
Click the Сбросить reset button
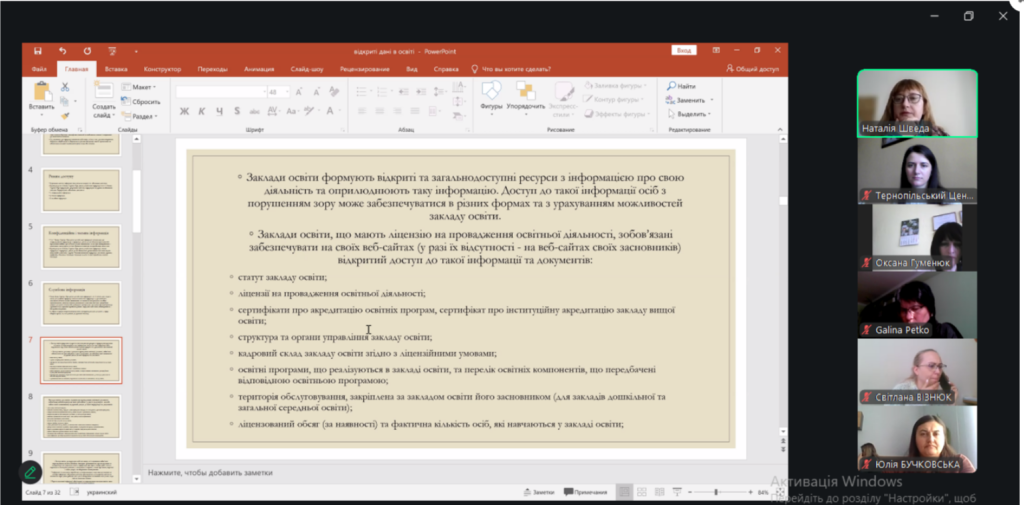click(x=144, y=101)
